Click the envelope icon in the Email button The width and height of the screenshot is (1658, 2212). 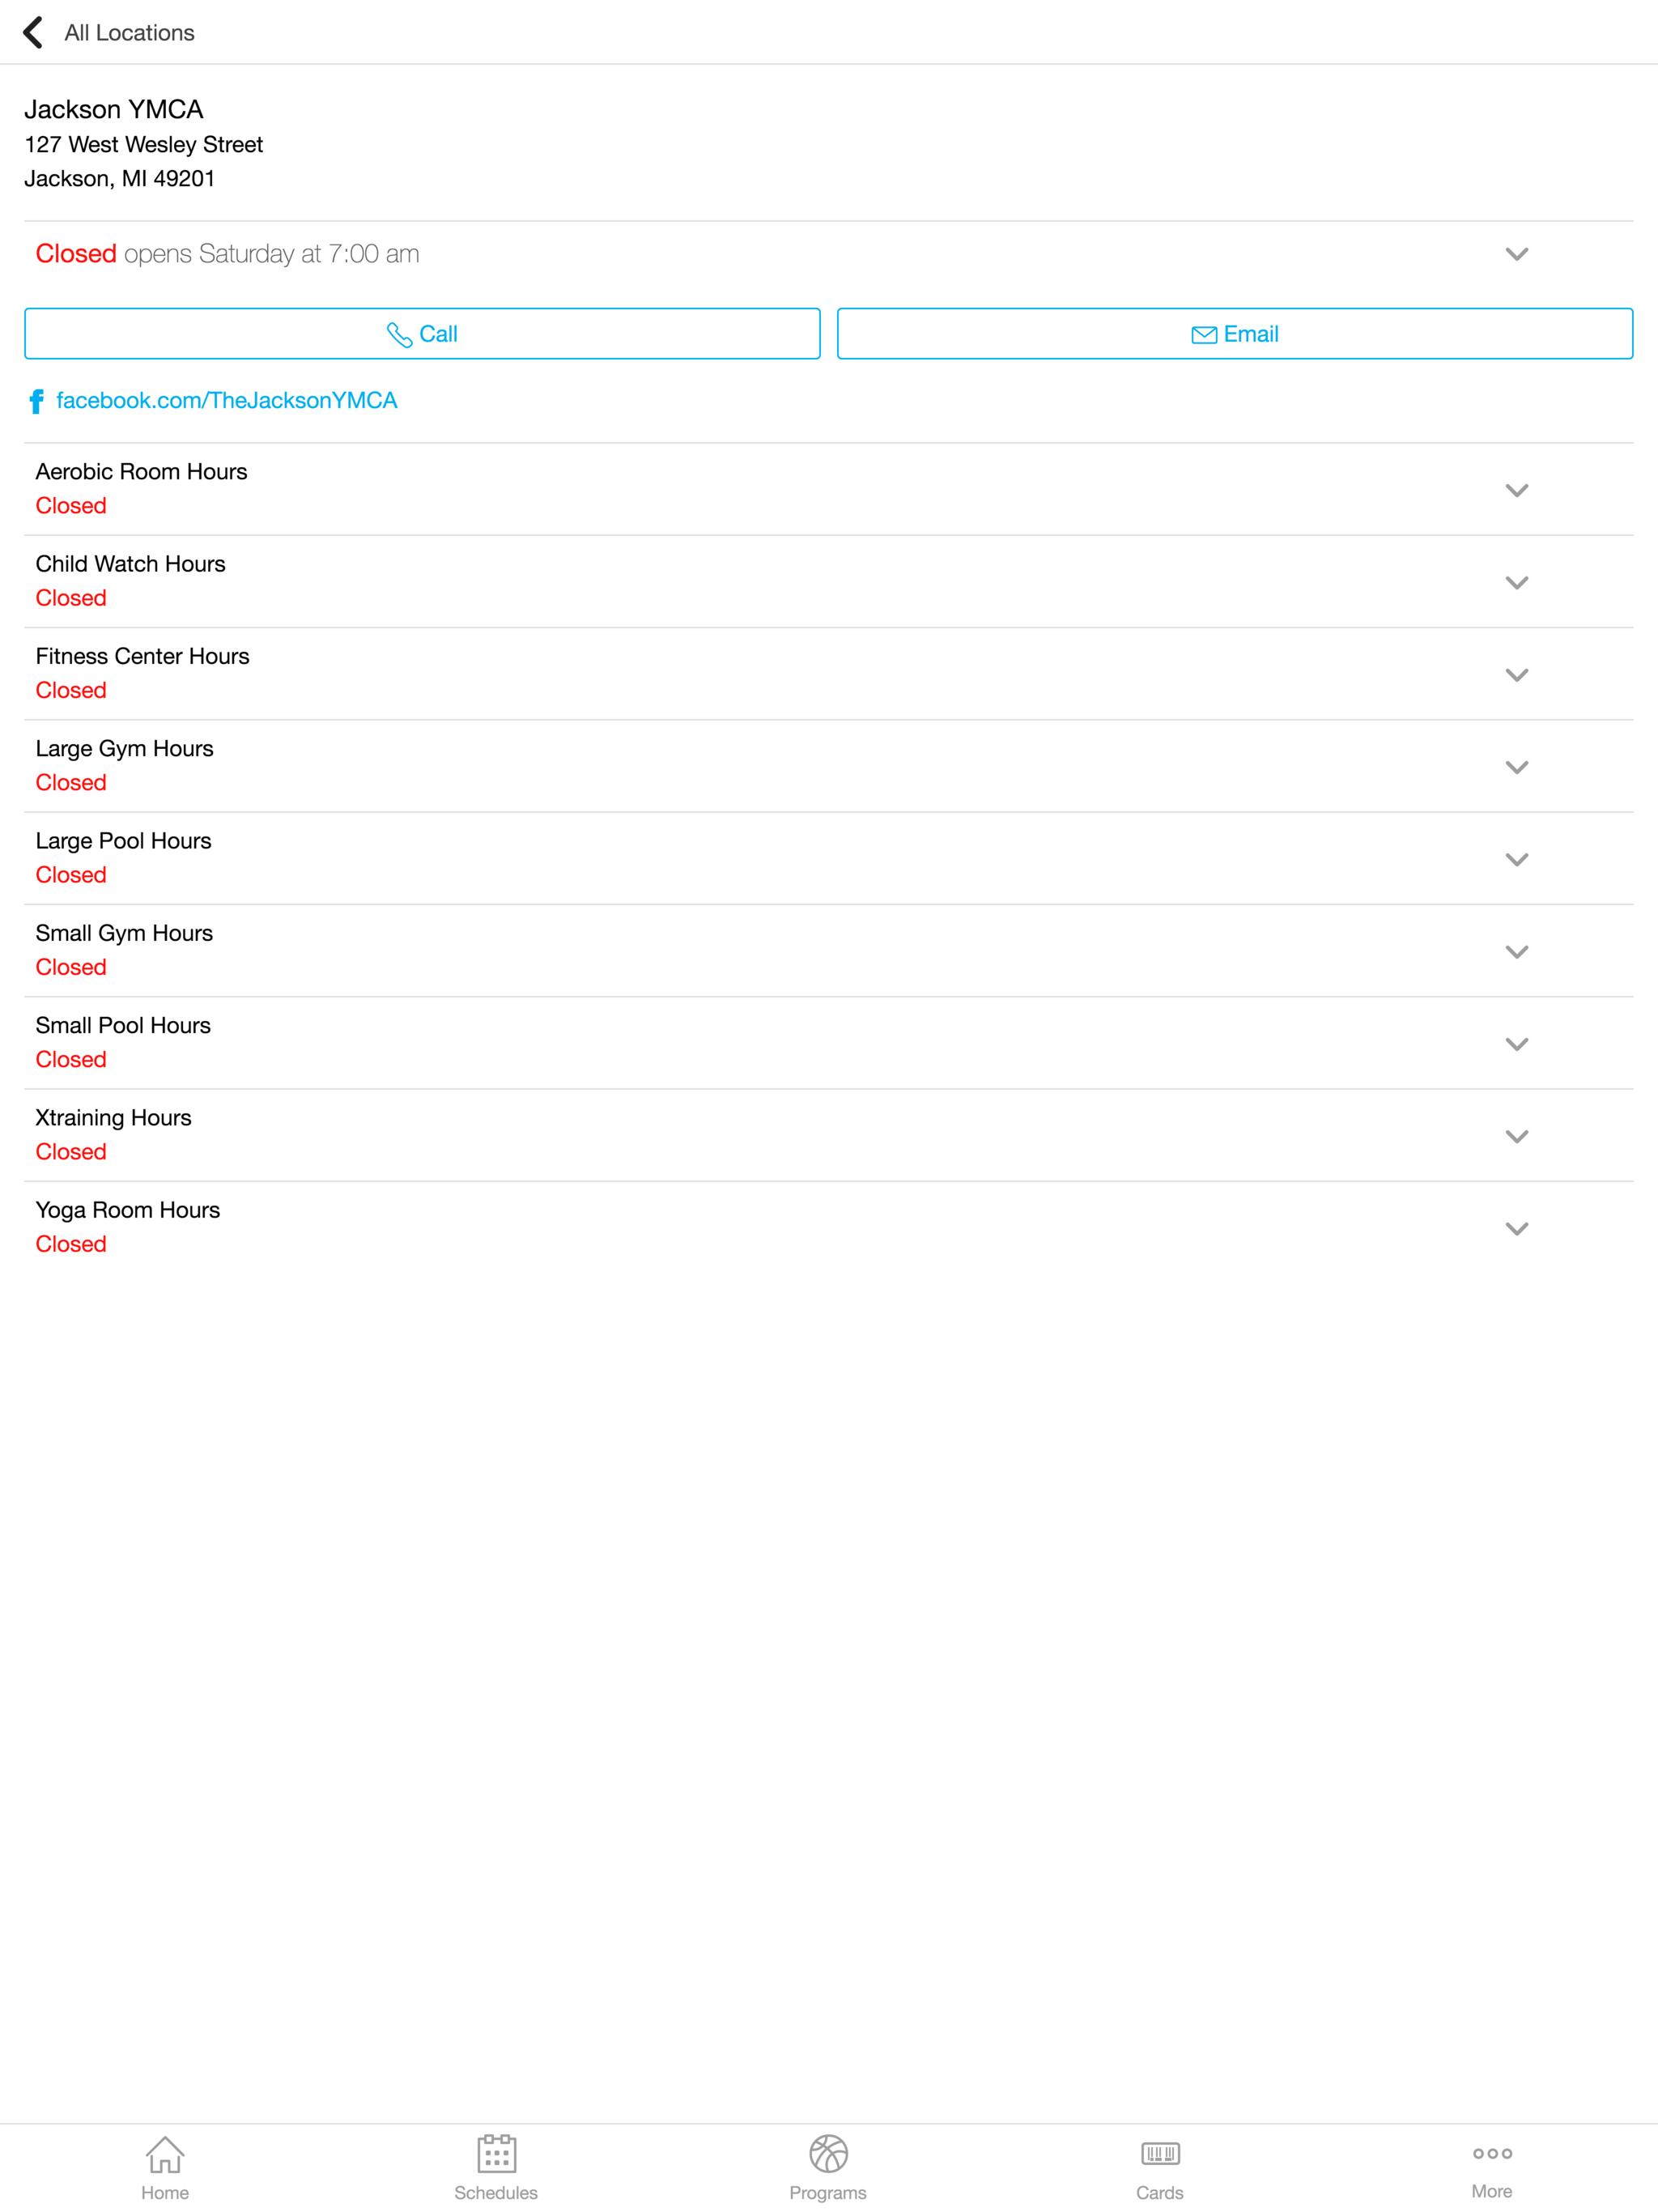[1204, 334]
